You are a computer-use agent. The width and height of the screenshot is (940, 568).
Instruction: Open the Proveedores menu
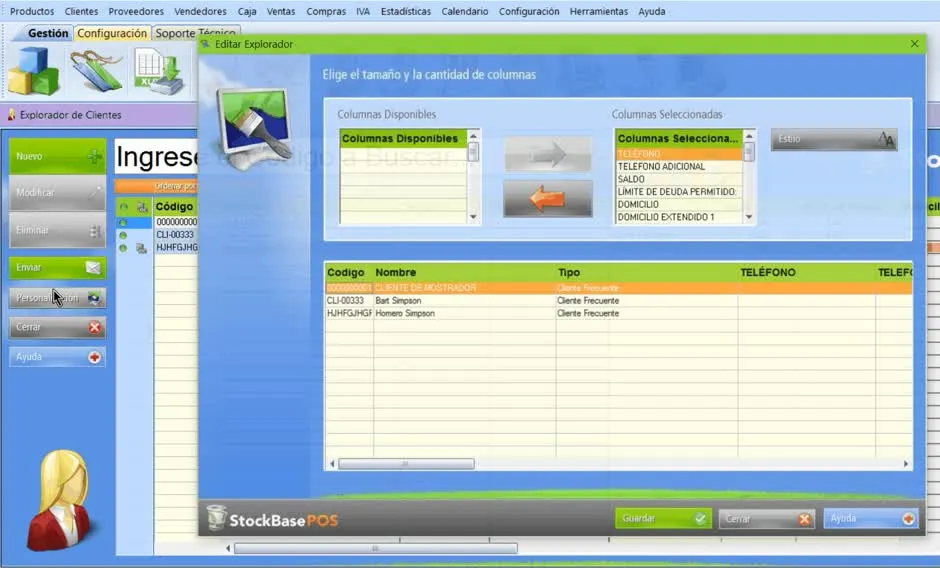[x=136, y=11]
